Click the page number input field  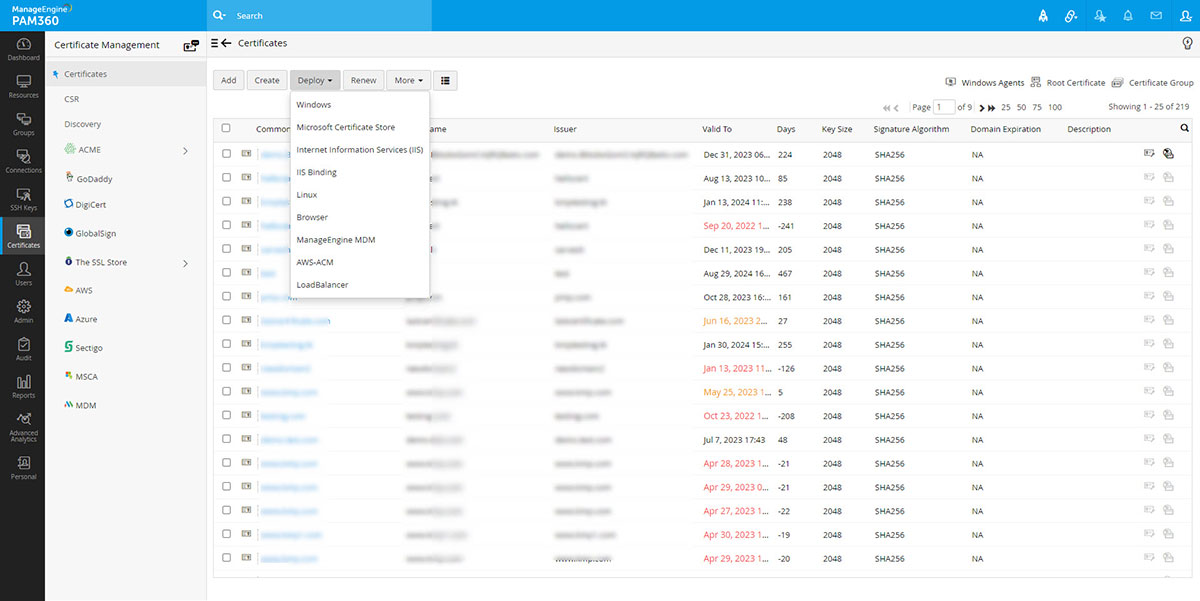point(944,107)
